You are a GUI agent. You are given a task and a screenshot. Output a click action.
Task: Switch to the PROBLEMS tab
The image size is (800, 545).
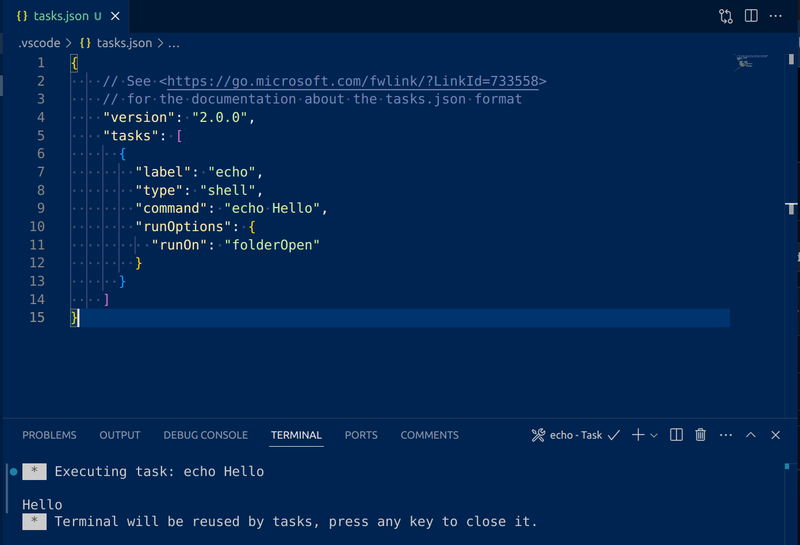click(49, 435)
